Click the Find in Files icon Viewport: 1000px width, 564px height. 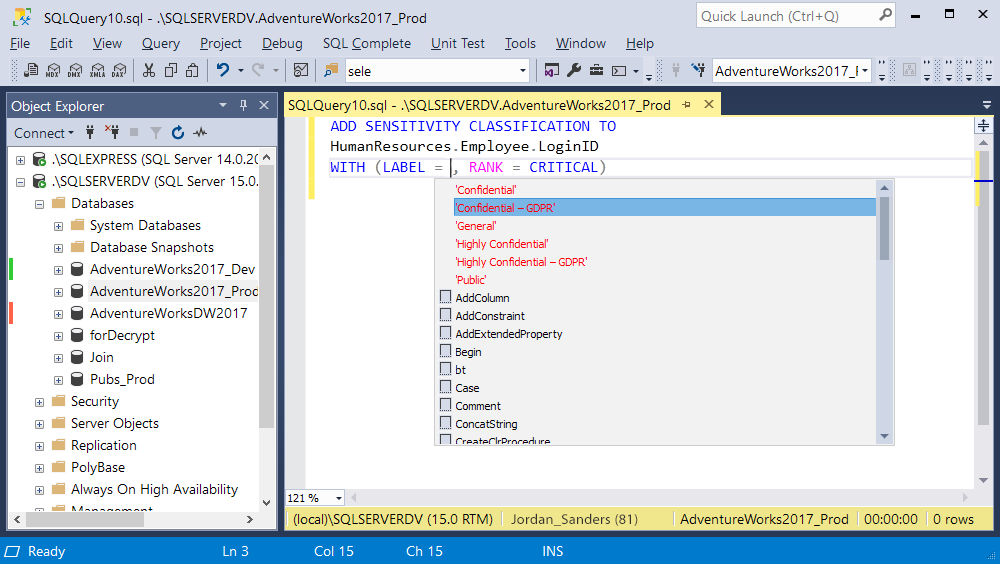(330, 70)
